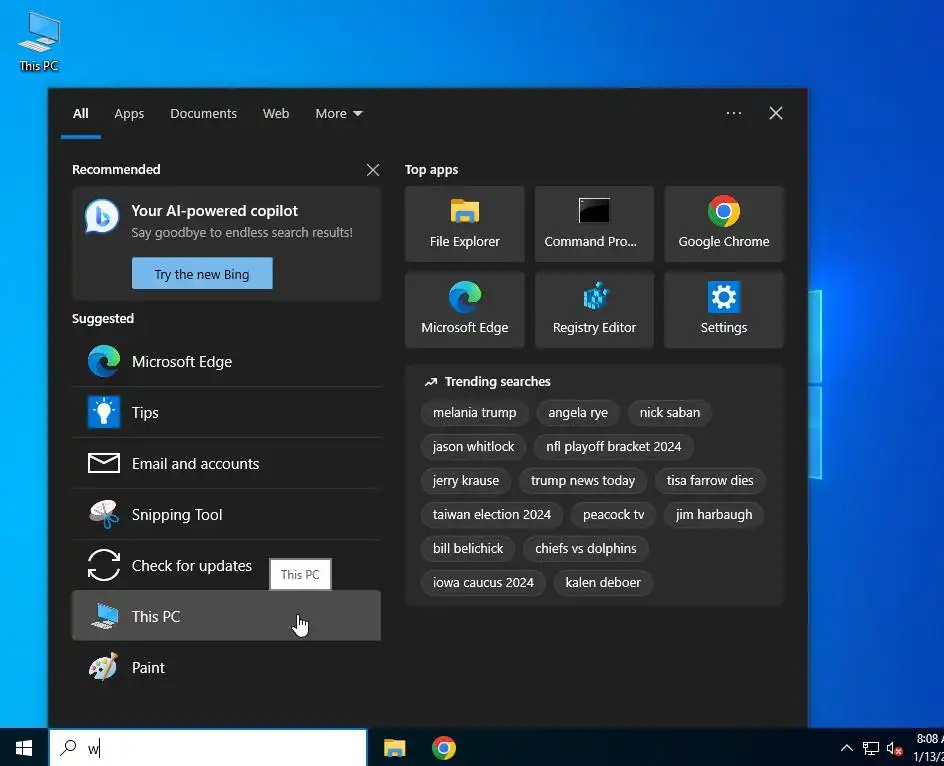Click the network tray icon

pyautogui.click(x=871, y=749)
